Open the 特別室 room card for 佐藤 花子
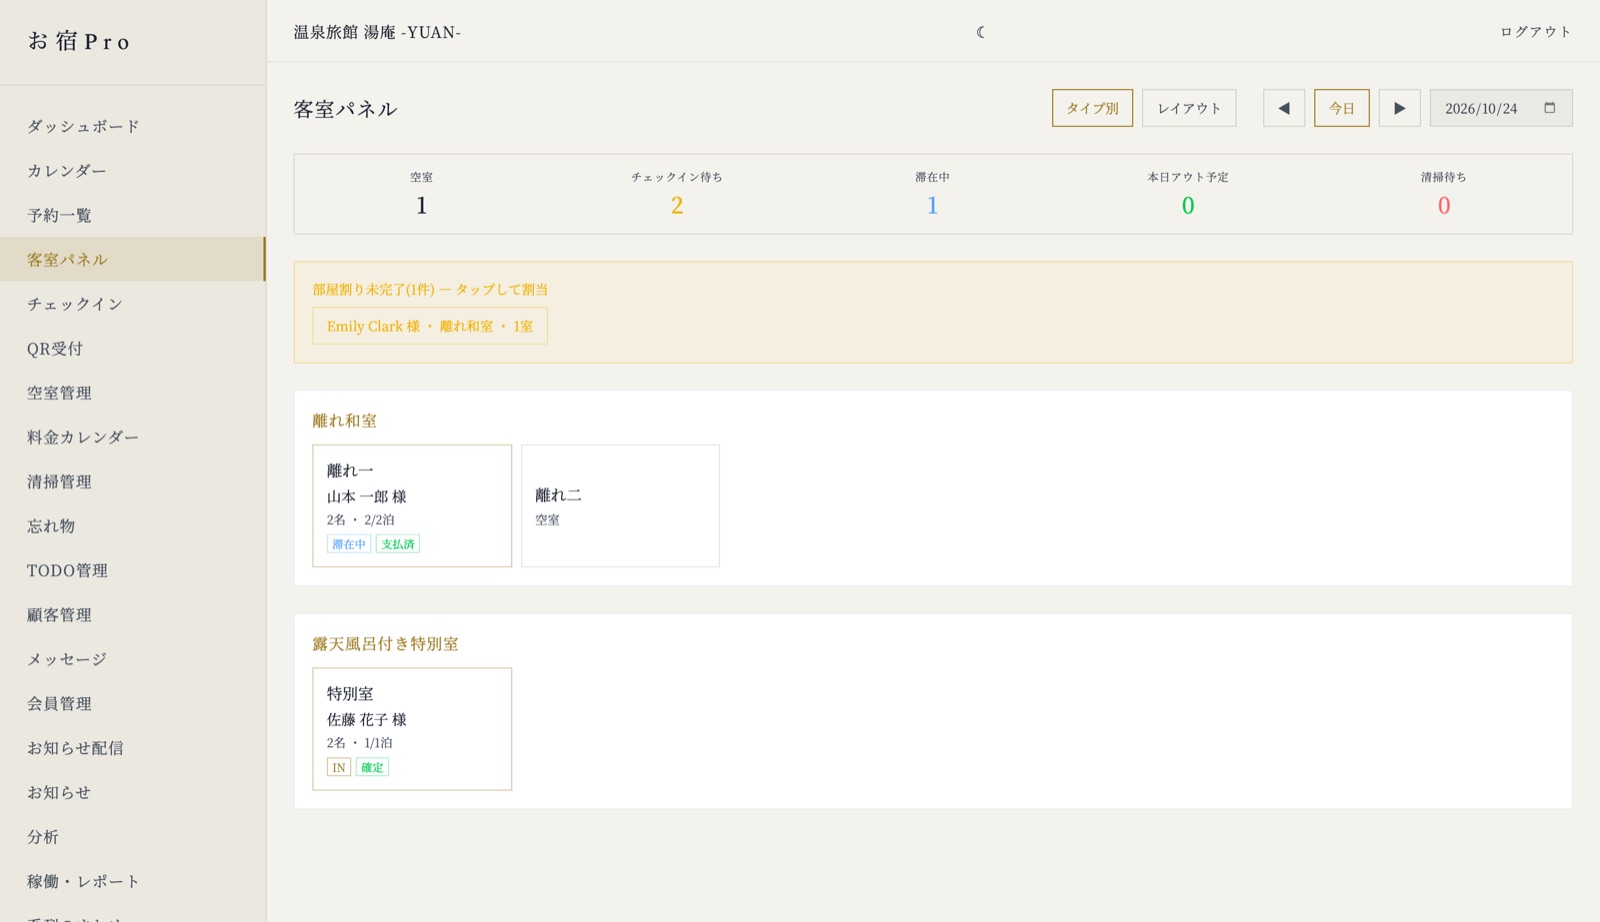Screen dimensions: 1600x922 pyautogui.click(x=412, y=729)
